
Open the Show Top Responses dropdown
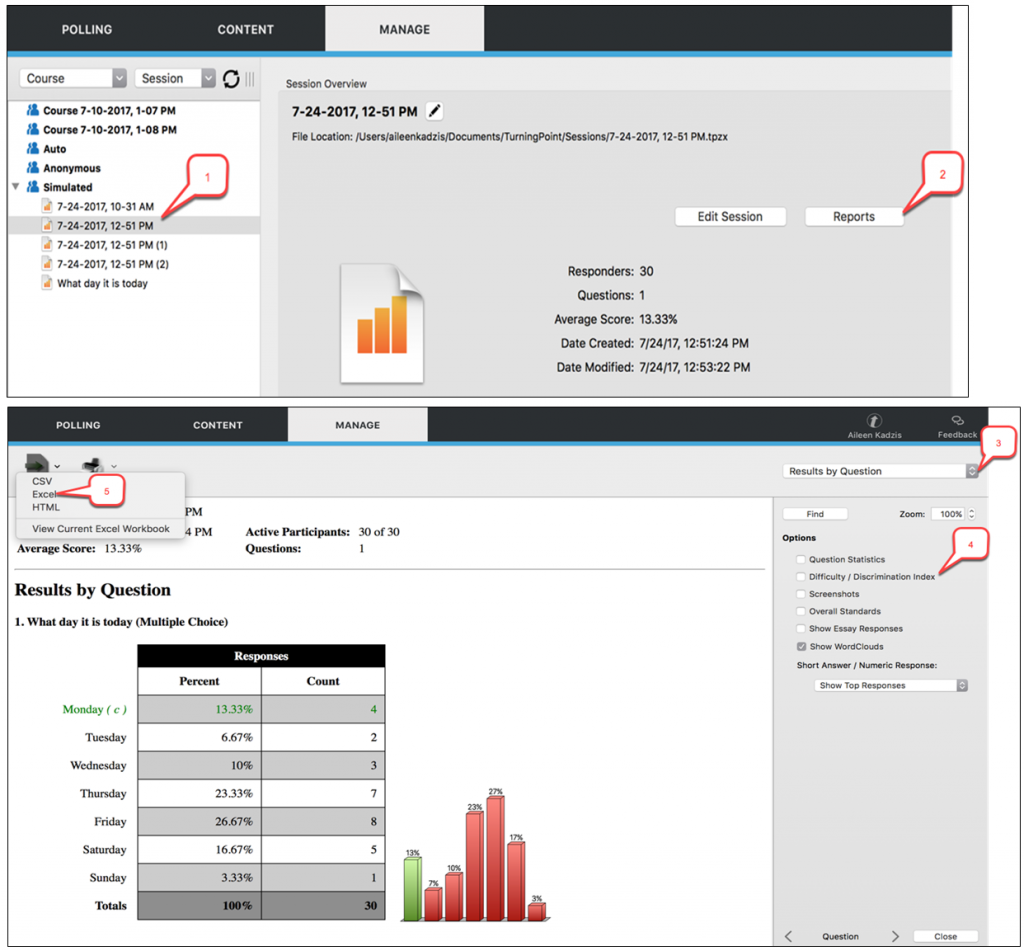point(892,686)
